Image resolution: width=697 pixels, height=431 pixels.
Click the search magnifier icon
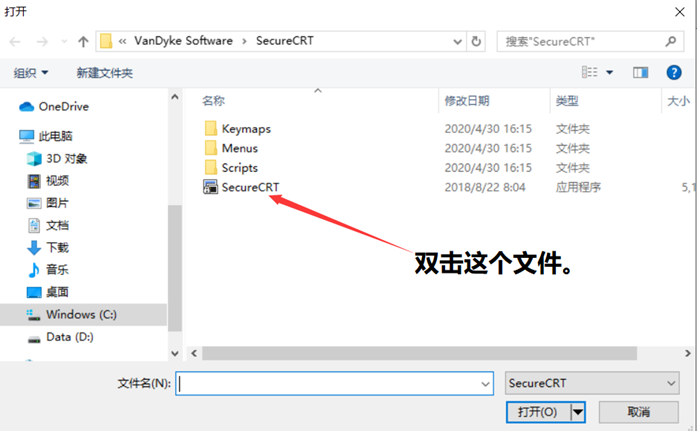click(671, 41)
